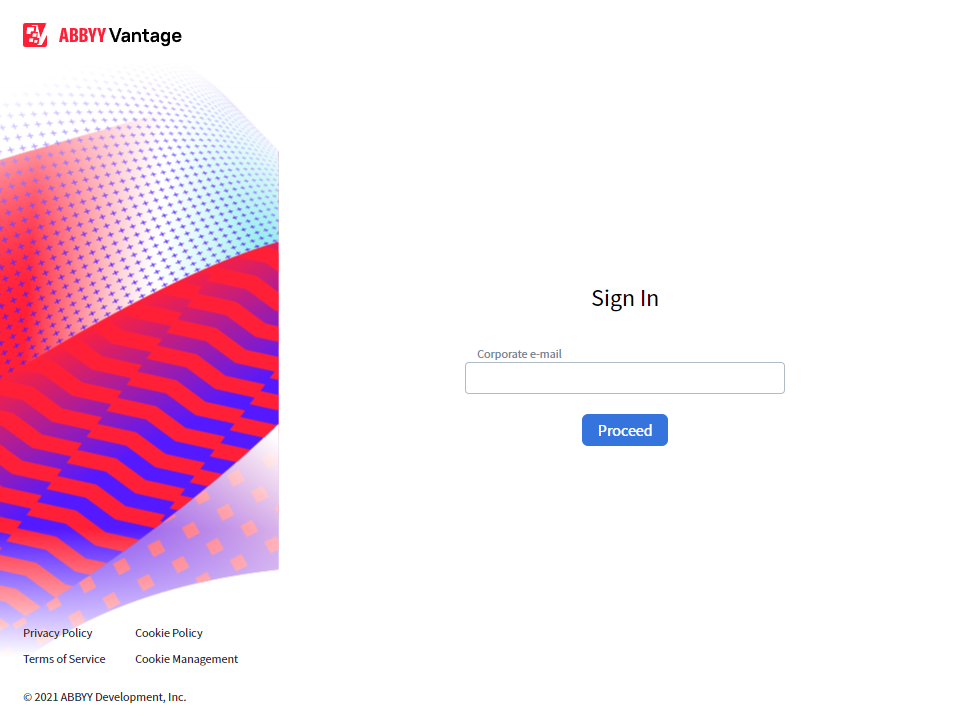This screenshot has width=969, height=728.
Task: Click the word Policy in Privacy Policy
Action: point(77,633)
